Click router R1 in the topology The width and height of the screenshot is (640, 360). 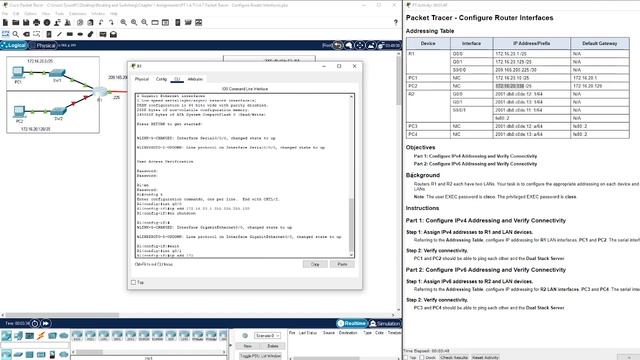pyautogui.click(x=100, y=91)
